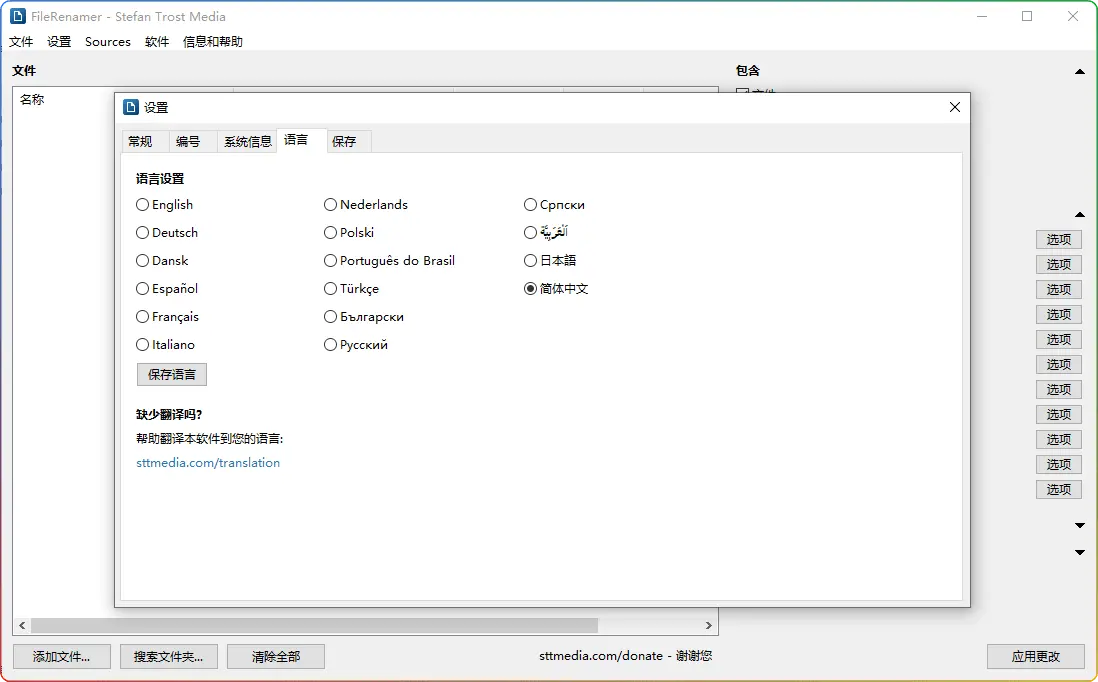Open the sttmedia.com/translation link

(208, 463)
